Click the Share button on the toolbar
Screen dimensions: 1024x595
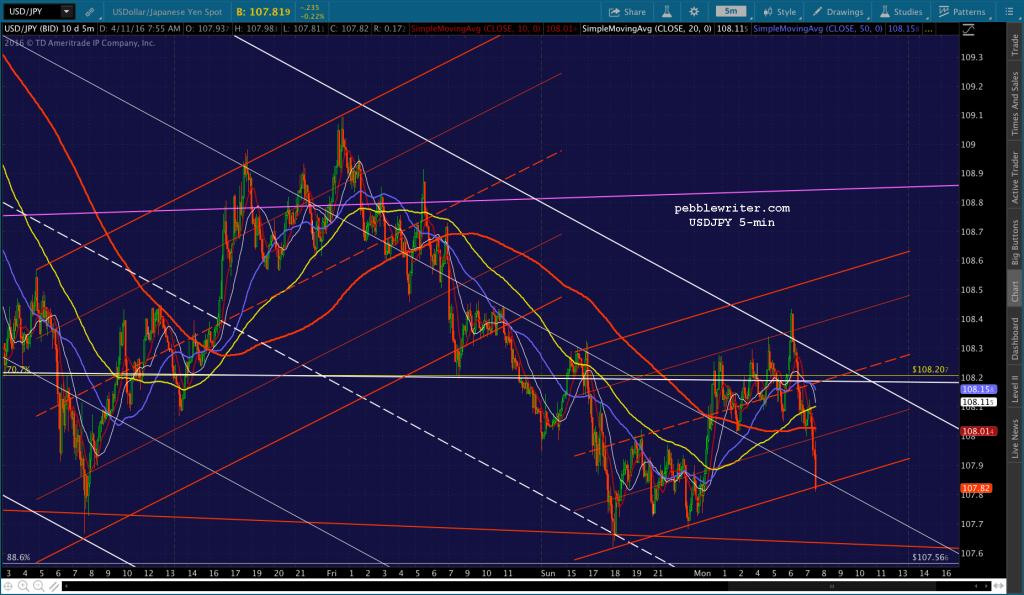[x=629, y=11]
